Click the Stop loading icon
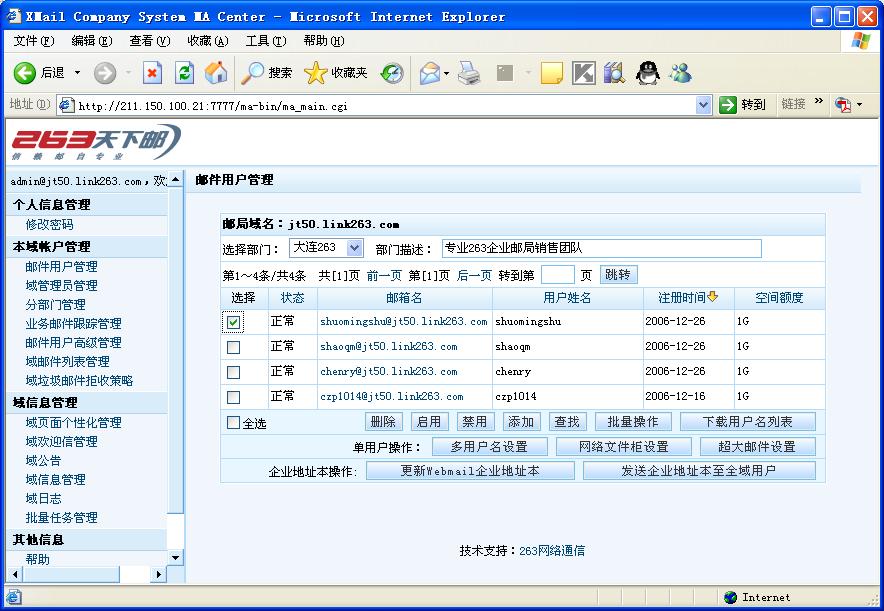The height and width of the screenshot is (611, 884). point(152,73)
